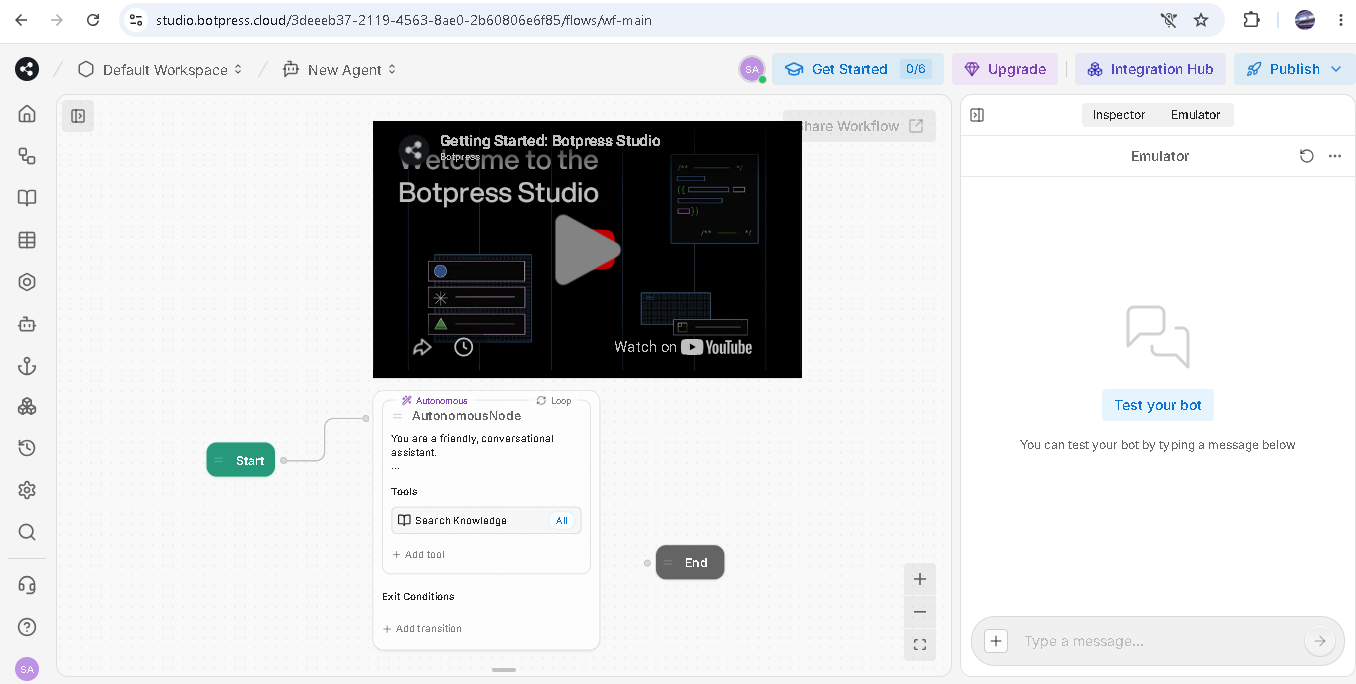Screen dimensions: 1356x684
Task: Click the Upgrade button
Action: tap(1005, 69)
